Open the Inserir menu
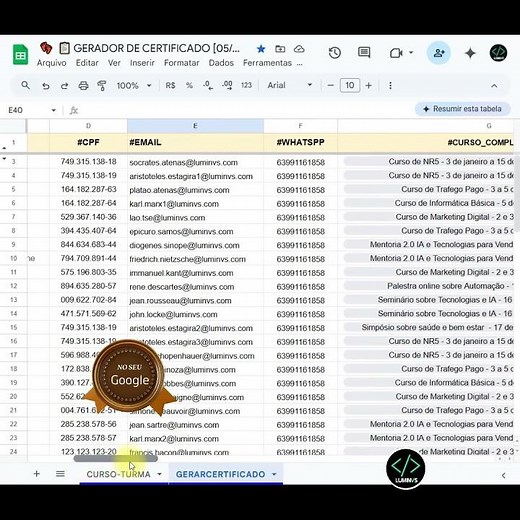This screenshot has width=520, height=520. [142, 63]
